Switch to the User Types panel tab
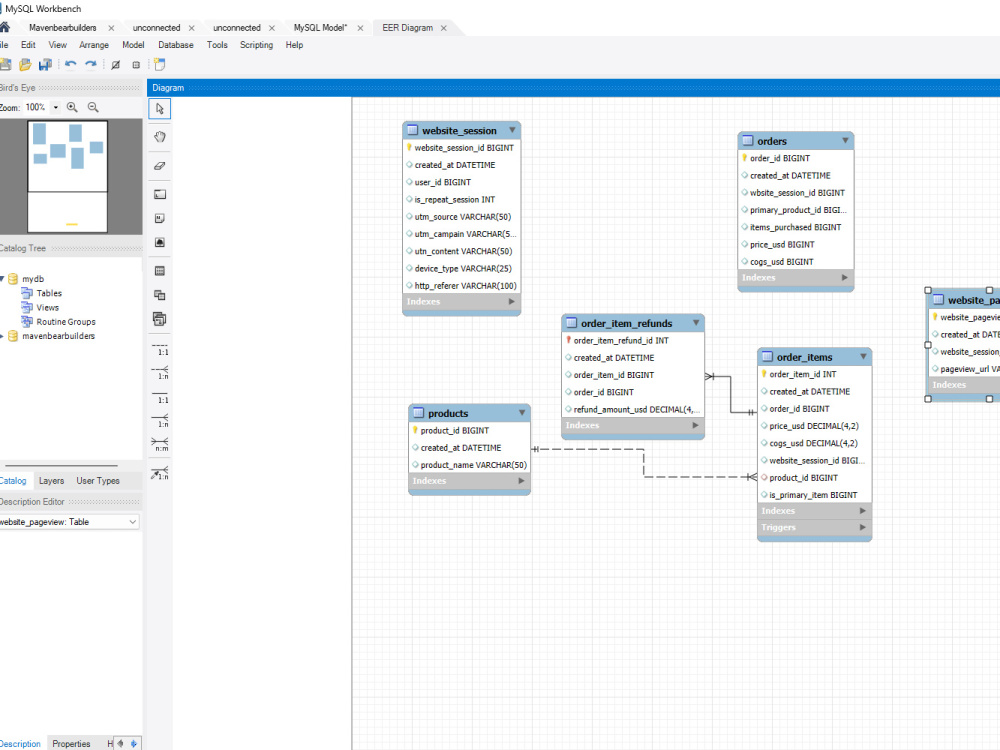This screenshot has width=1000, height=750. tap(98, 481)
